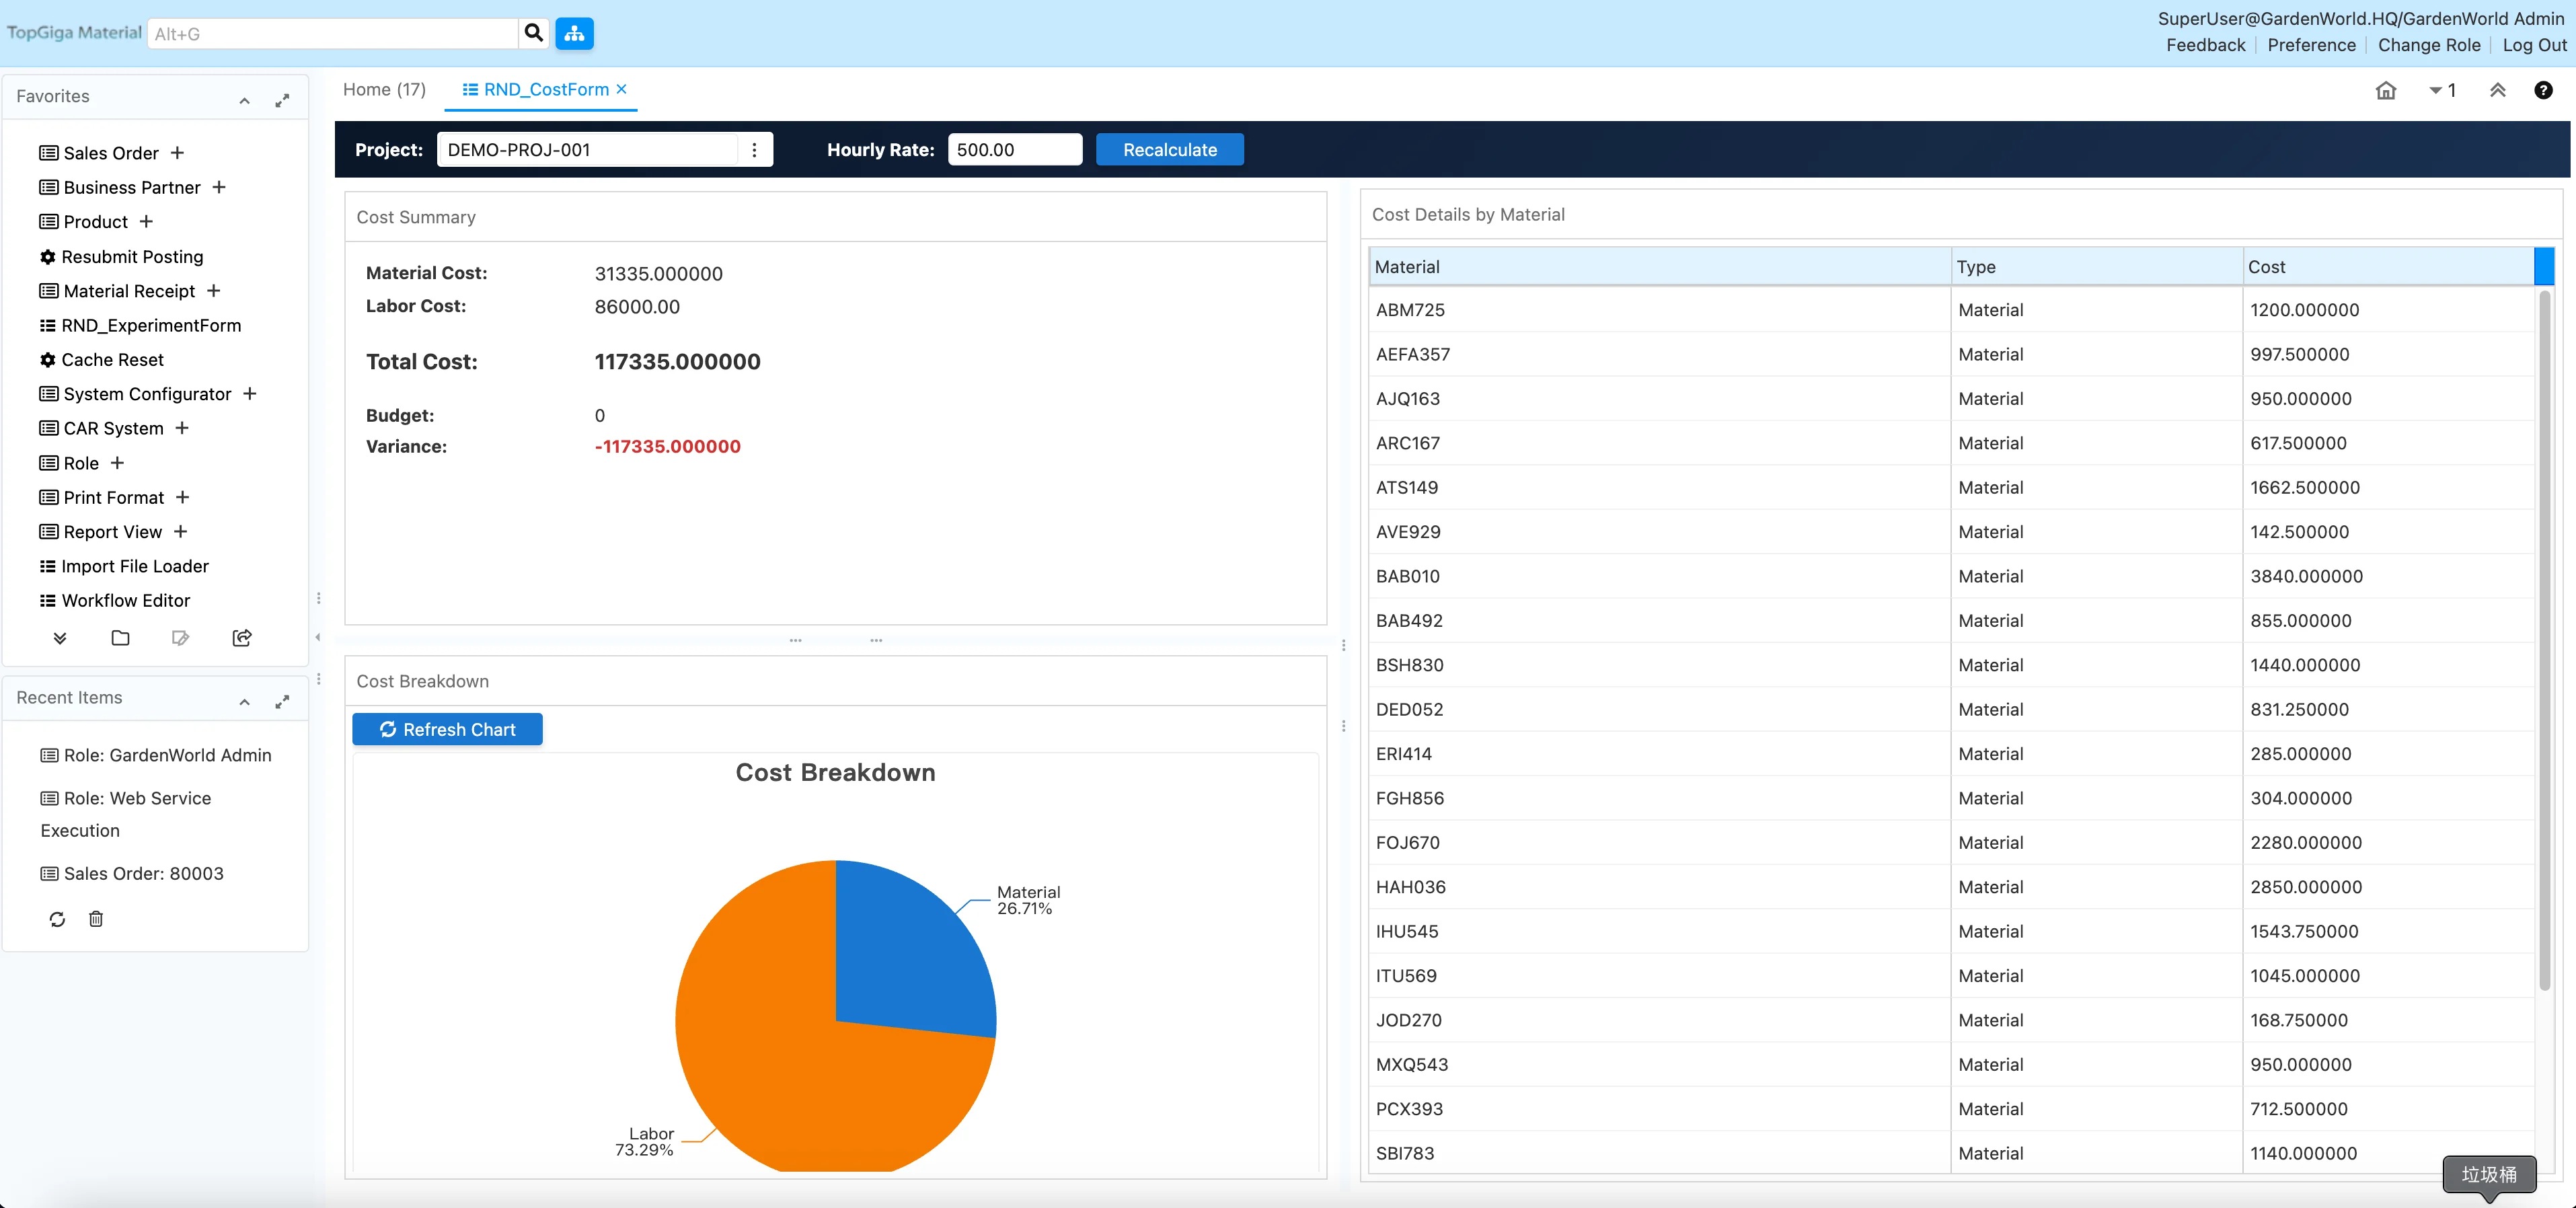The image size is (2576, 1208).
Task: Click the trash icon in Recent Items
Action: pyautogui.click(x=96, y=919)
